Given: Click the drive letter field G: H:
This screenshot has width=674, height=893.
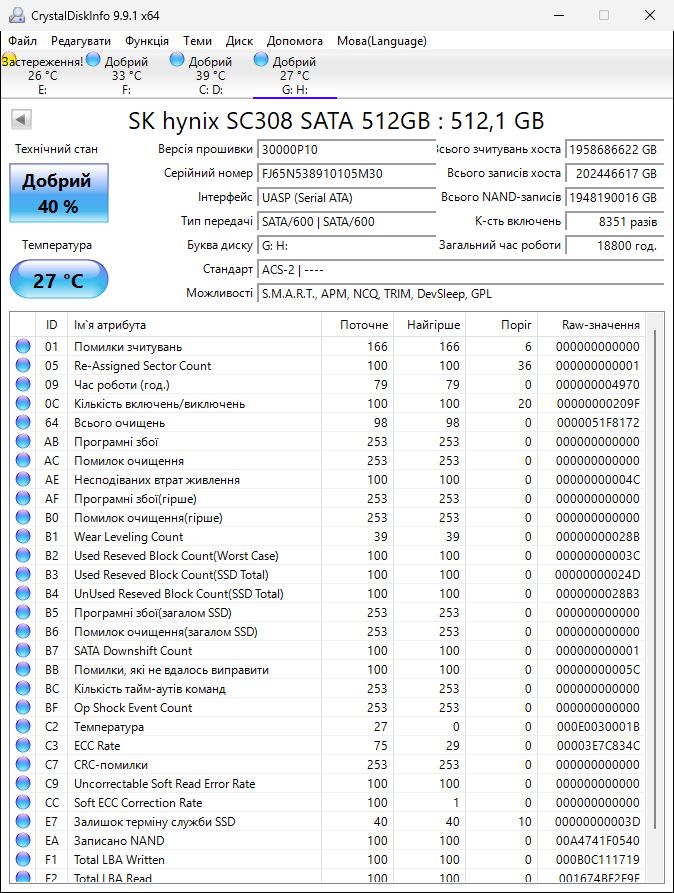Looking at the screenshot, I should 346,245.
